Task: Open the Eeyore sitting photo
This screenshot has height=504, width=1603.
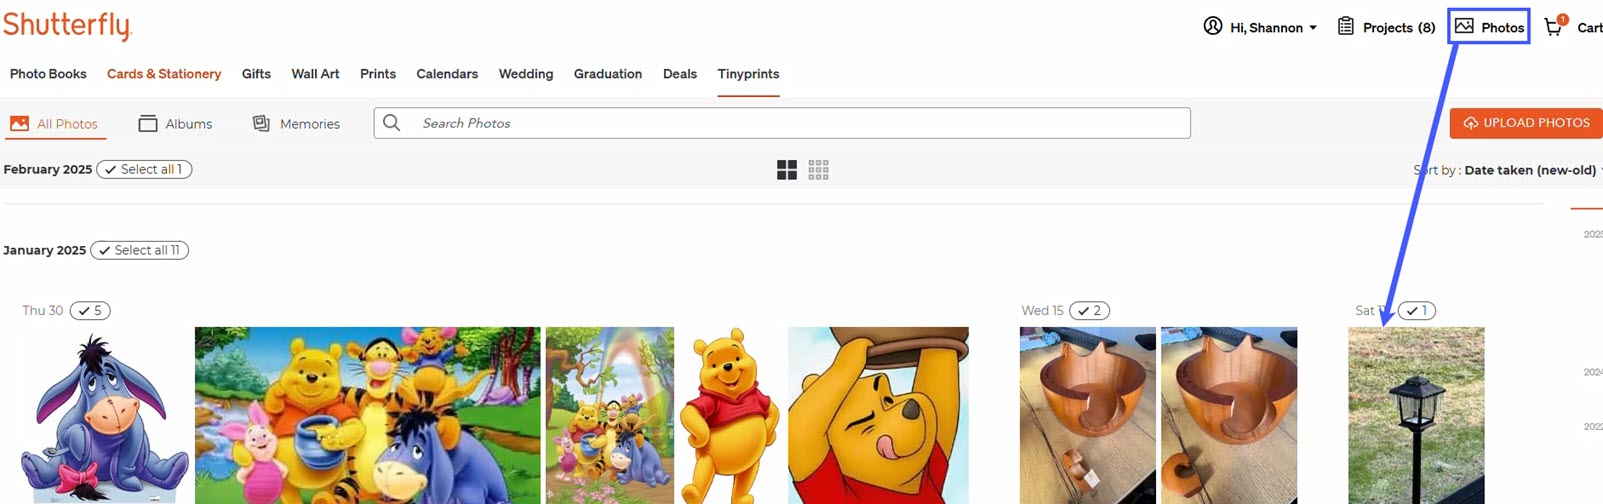Action: [105, 416]
